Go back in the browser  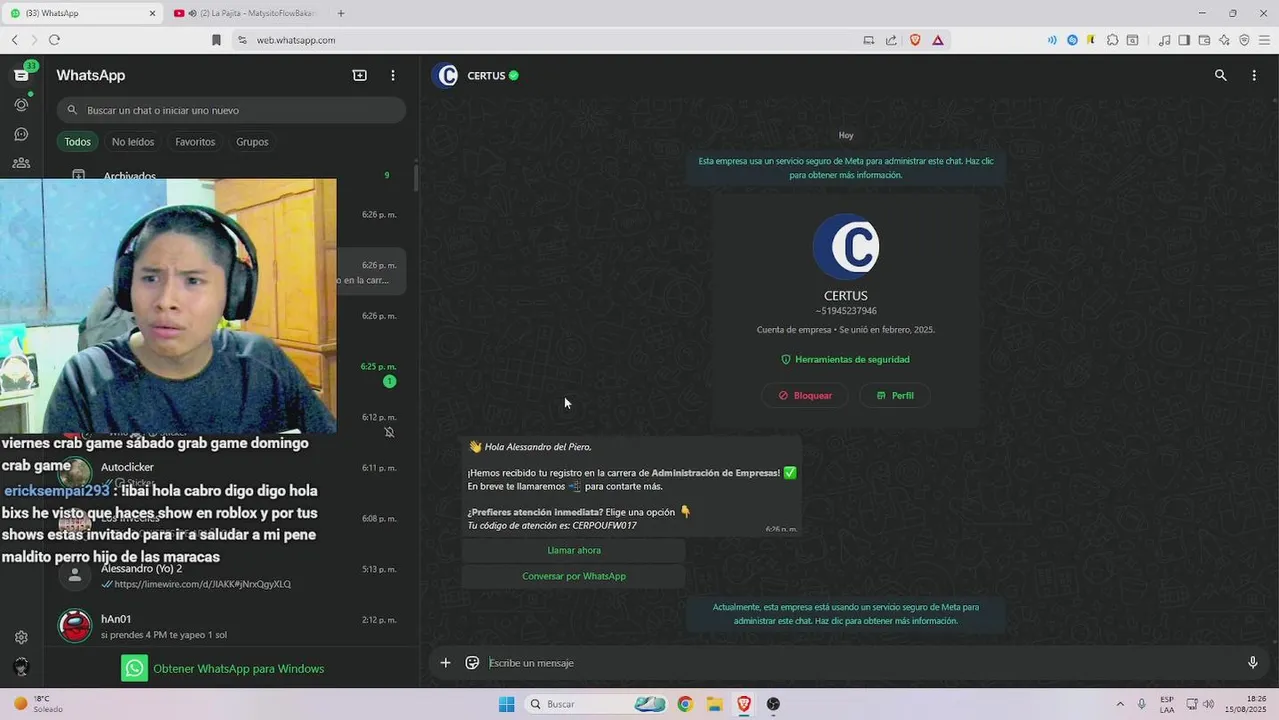[x=14, y=40]
